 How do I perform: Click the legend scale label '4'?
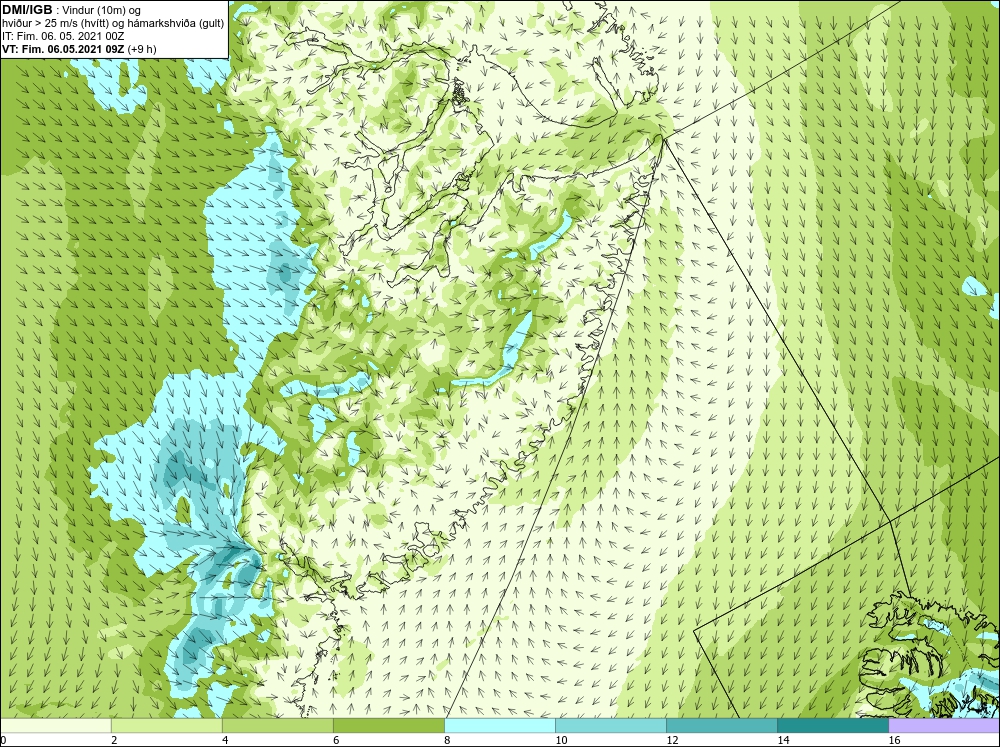(225, 740)
